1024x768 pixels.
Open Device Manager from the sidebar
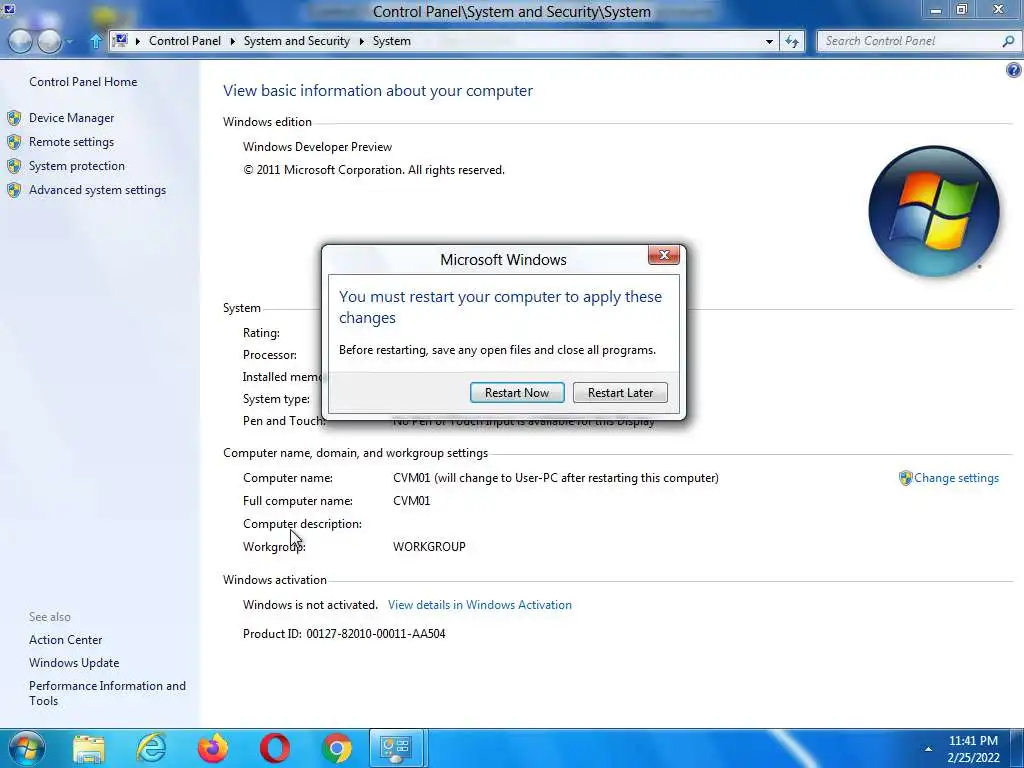71,118
